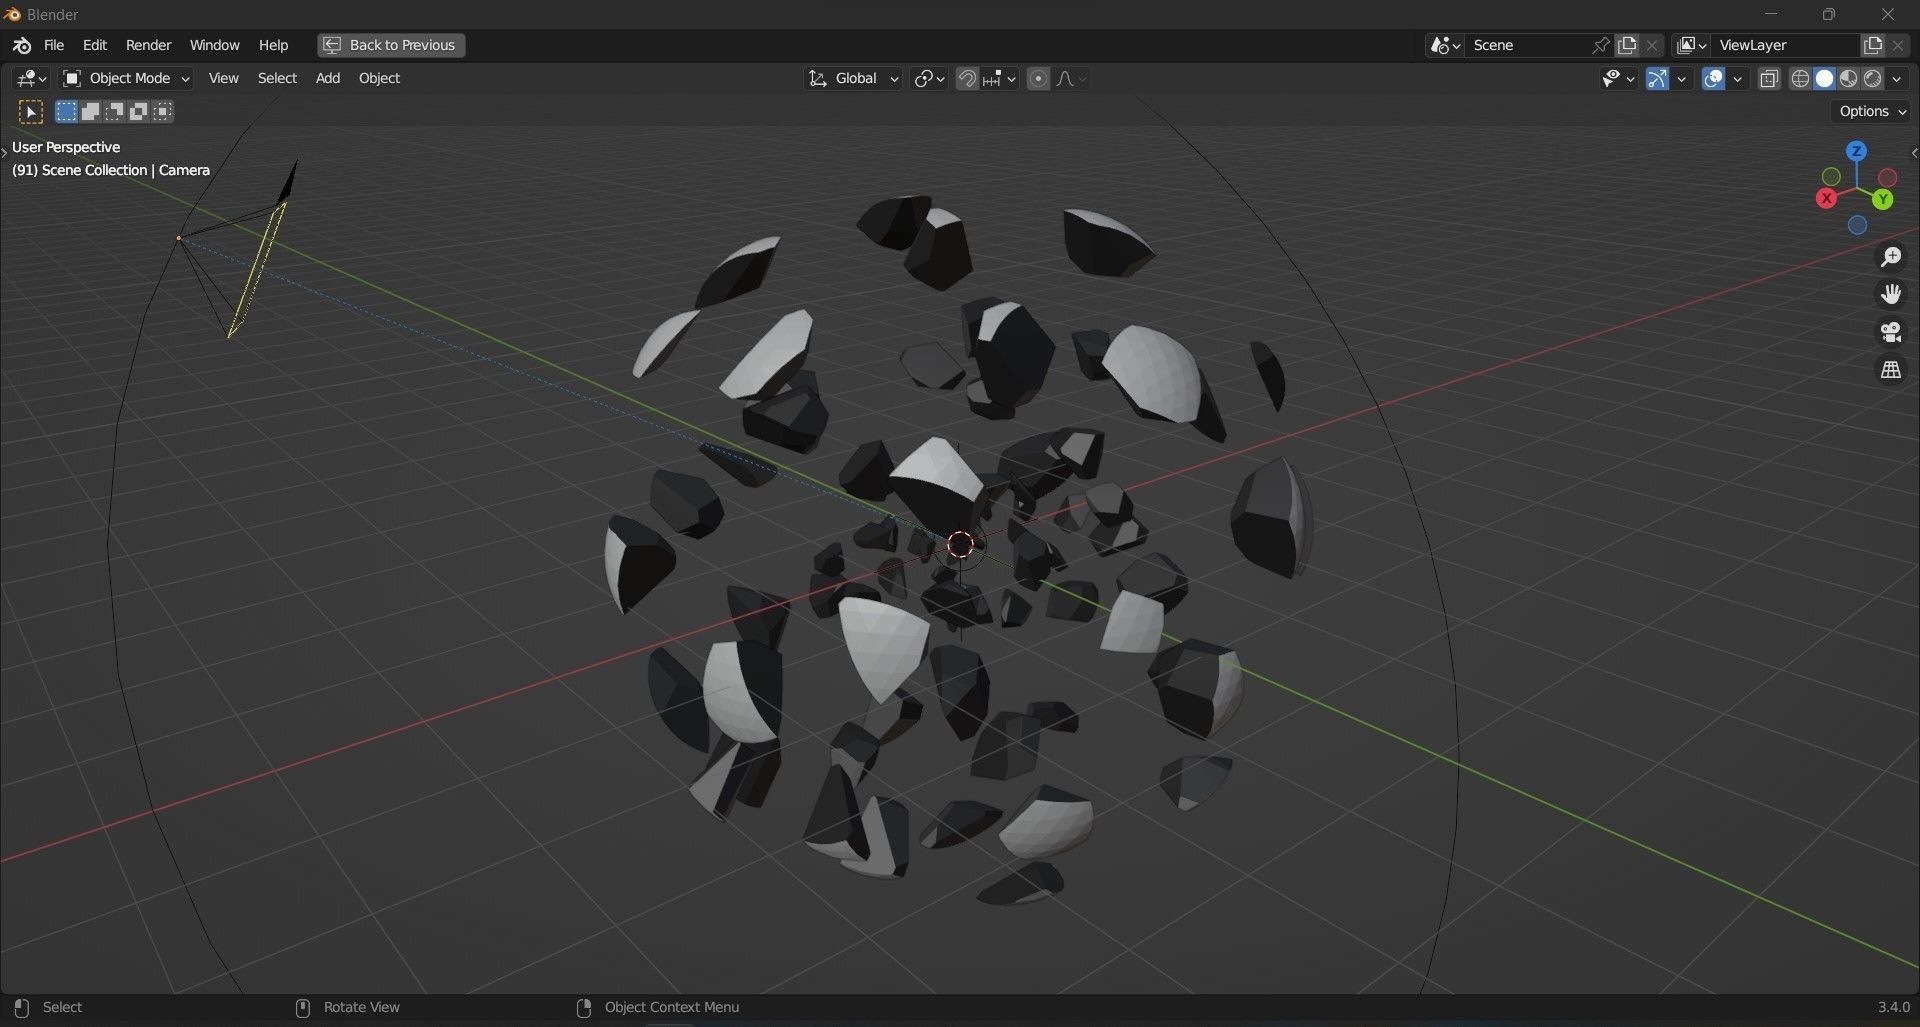Switch to material preview shading
Viewport: 1920px width, 1027px height.
(x=1848, y=78)
